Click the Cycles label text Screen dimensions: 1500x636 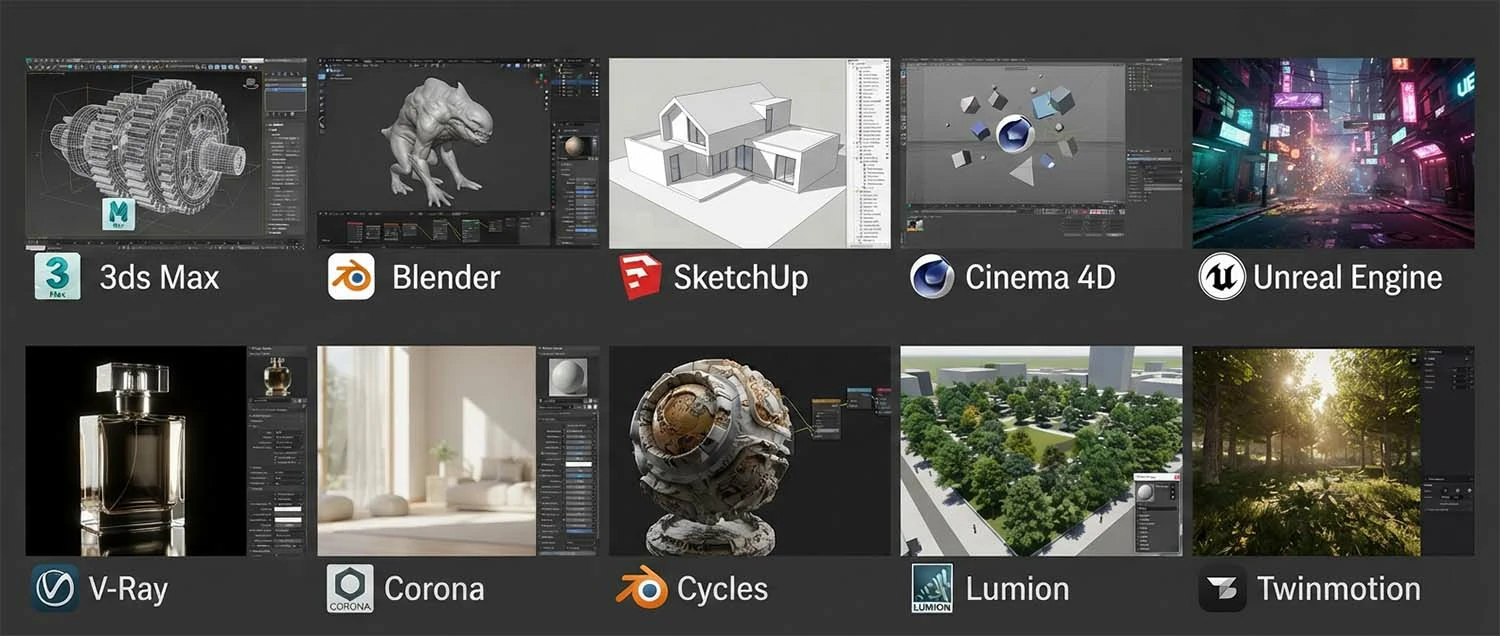(722, 589)
